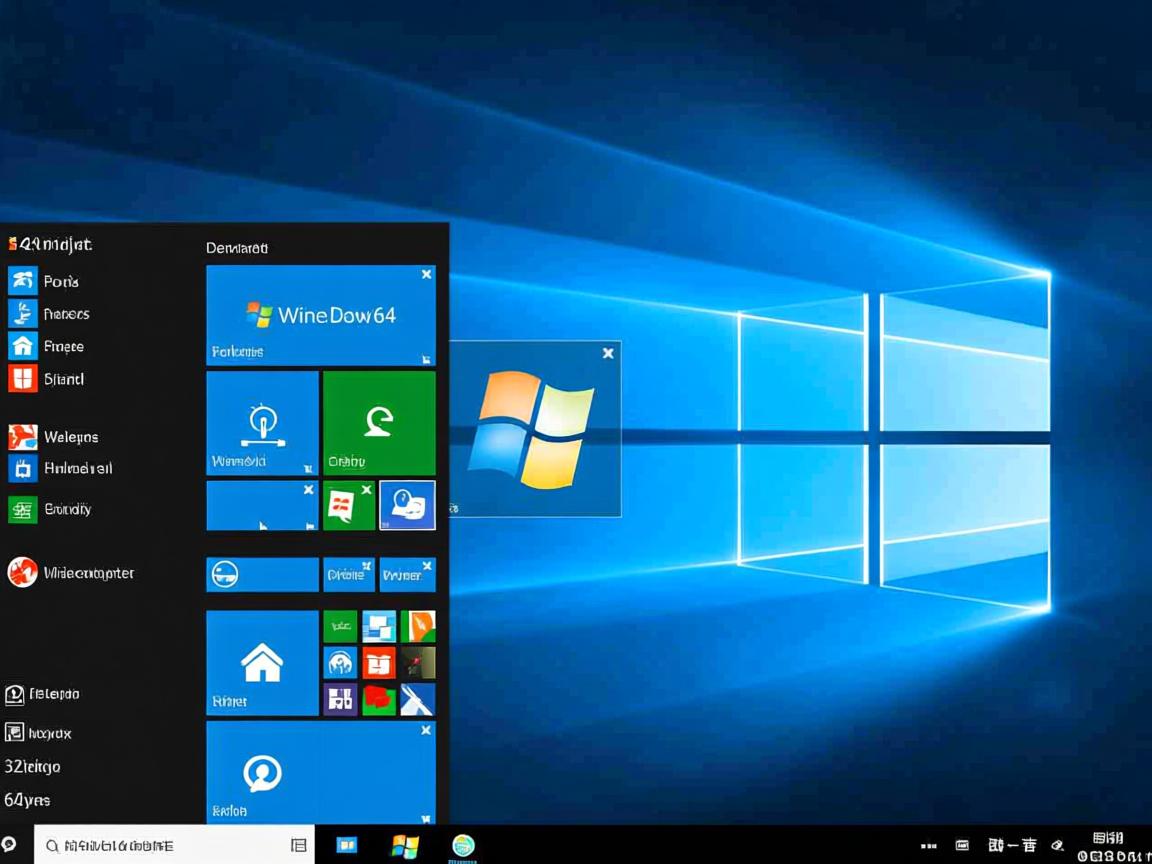Launch the browser globe icon from the taskbar
Screen dimensions: 1152x864
tap(462, 845)
